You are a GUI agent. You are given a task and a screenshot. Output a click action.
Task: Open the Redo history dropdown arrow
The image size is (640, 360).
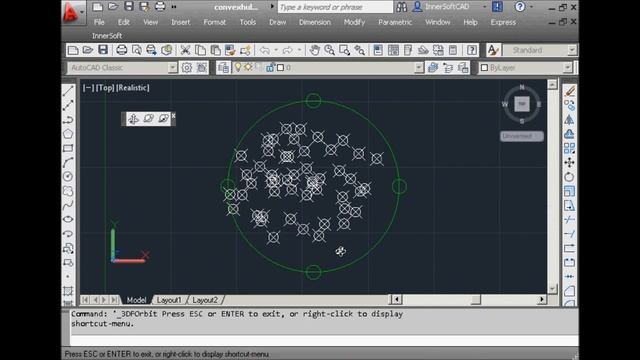tap(299, 50)
